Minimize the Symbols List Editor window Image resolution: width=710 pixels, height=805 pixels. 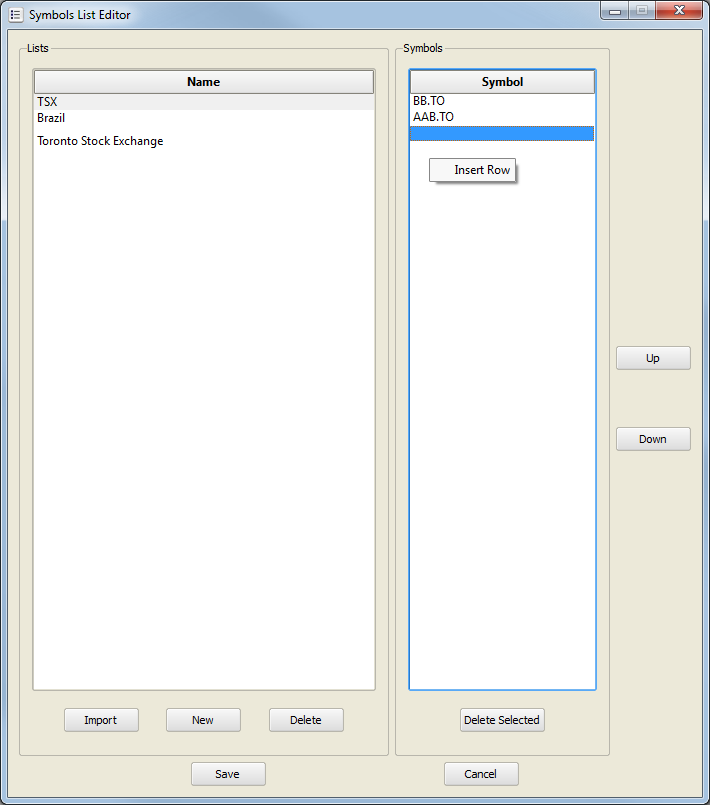tap(615, 11)
